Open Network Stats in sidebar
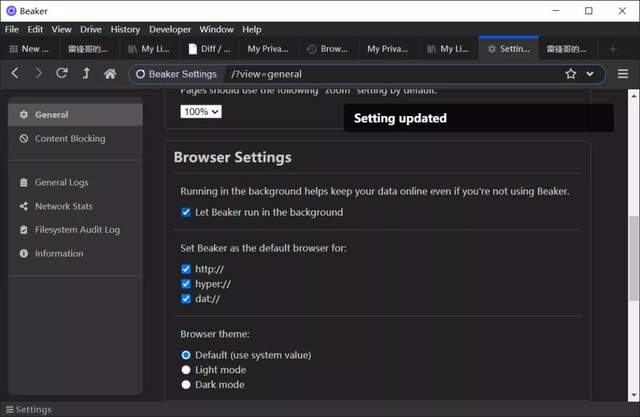The height and width of the screenshot is (417, 640). click(63, 206)
